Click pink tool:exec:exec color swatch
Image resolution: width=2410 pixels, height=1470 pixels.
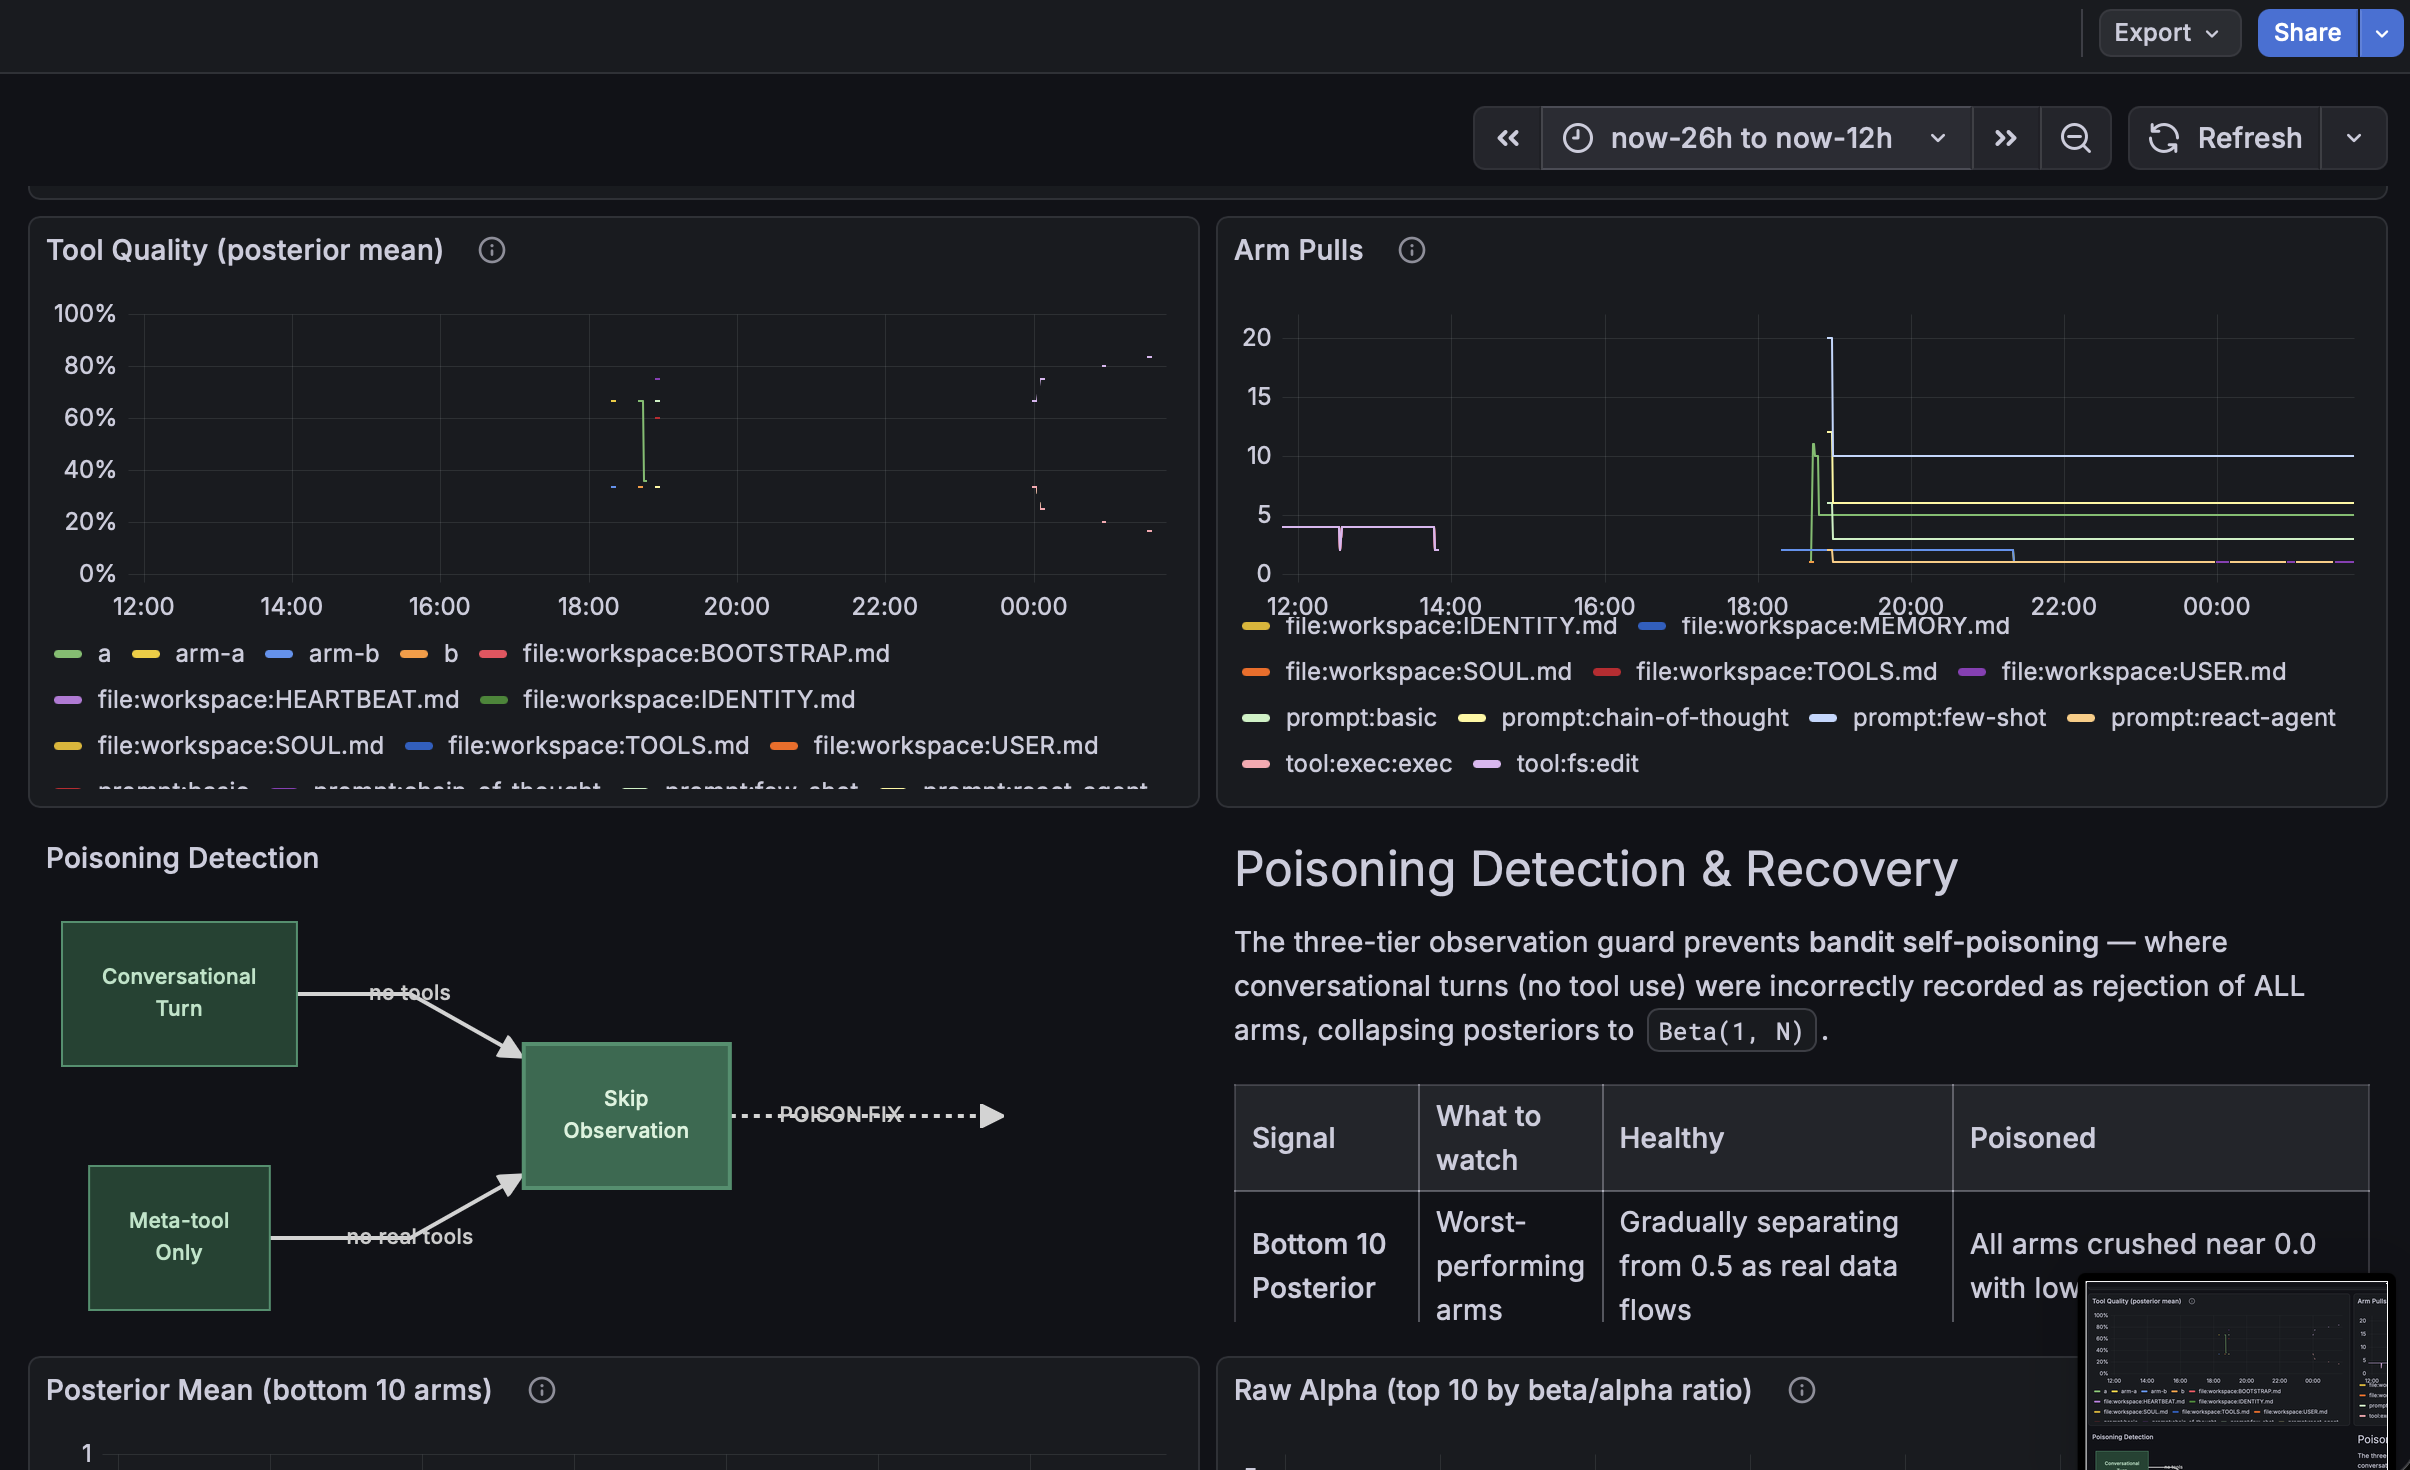tap(1256, 764)
